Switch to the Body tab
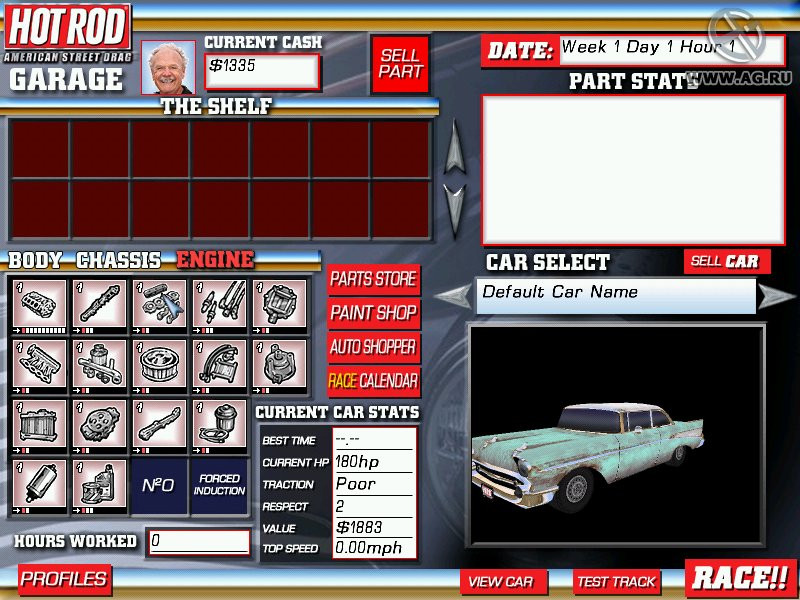 pyautogui.click(x=35, y=260)
